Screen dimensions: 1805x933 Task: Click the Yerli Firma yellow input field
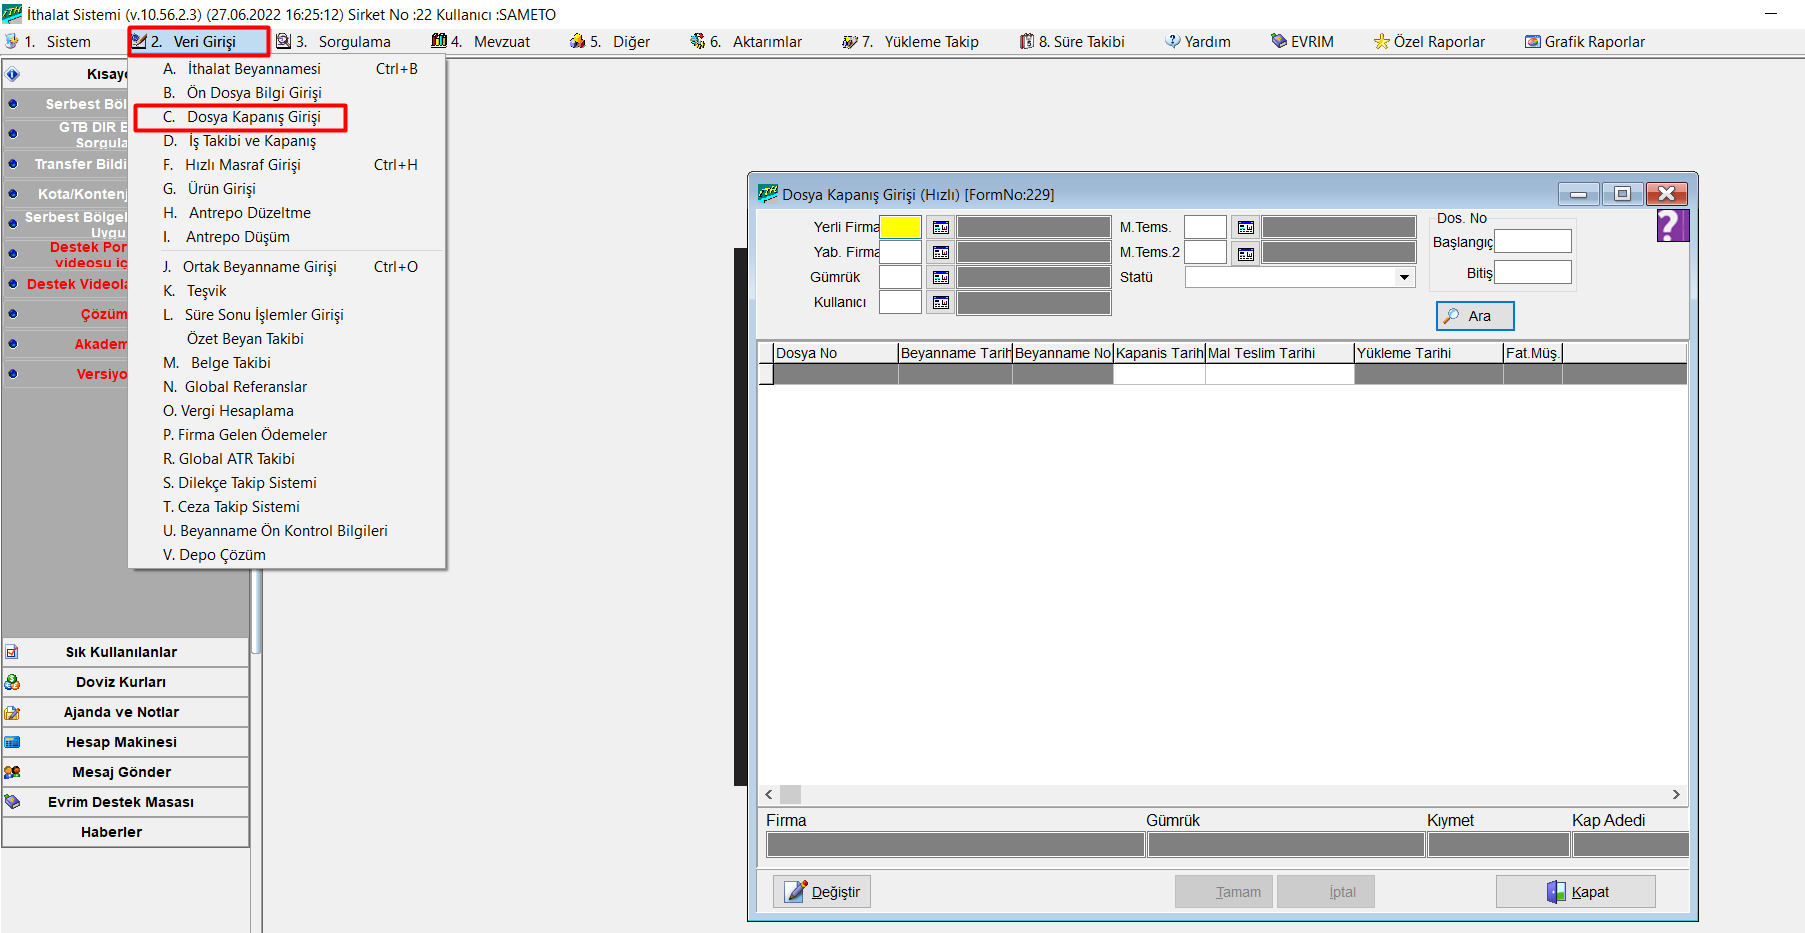(900, 228)
